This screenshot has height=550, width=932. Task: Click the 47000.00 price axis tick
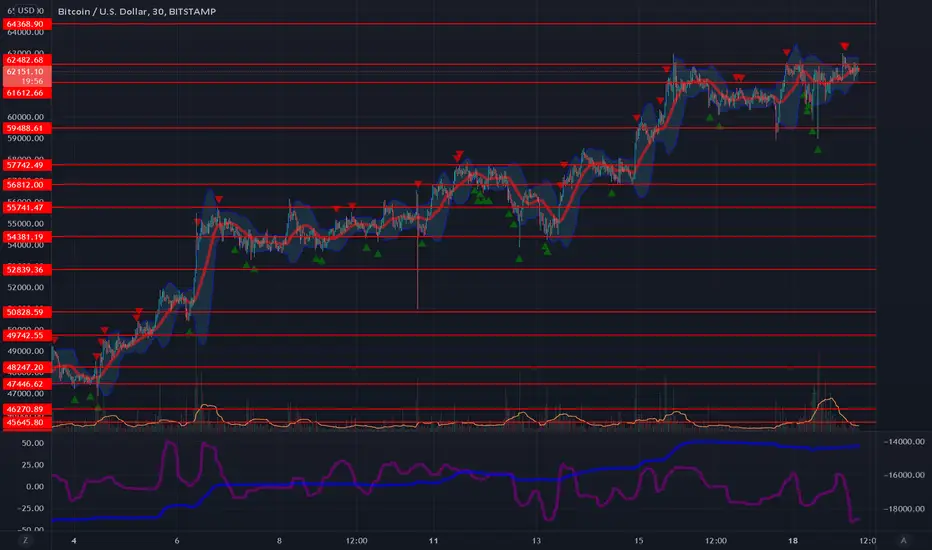coord(25,394)
